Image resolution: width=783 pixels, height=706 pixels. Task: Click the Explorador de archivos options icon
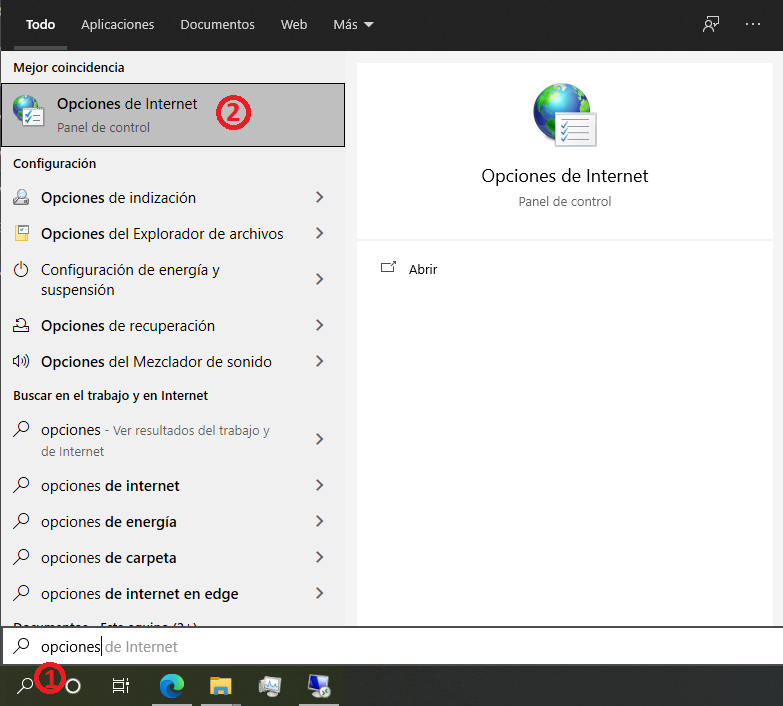(x=21, y=233)
